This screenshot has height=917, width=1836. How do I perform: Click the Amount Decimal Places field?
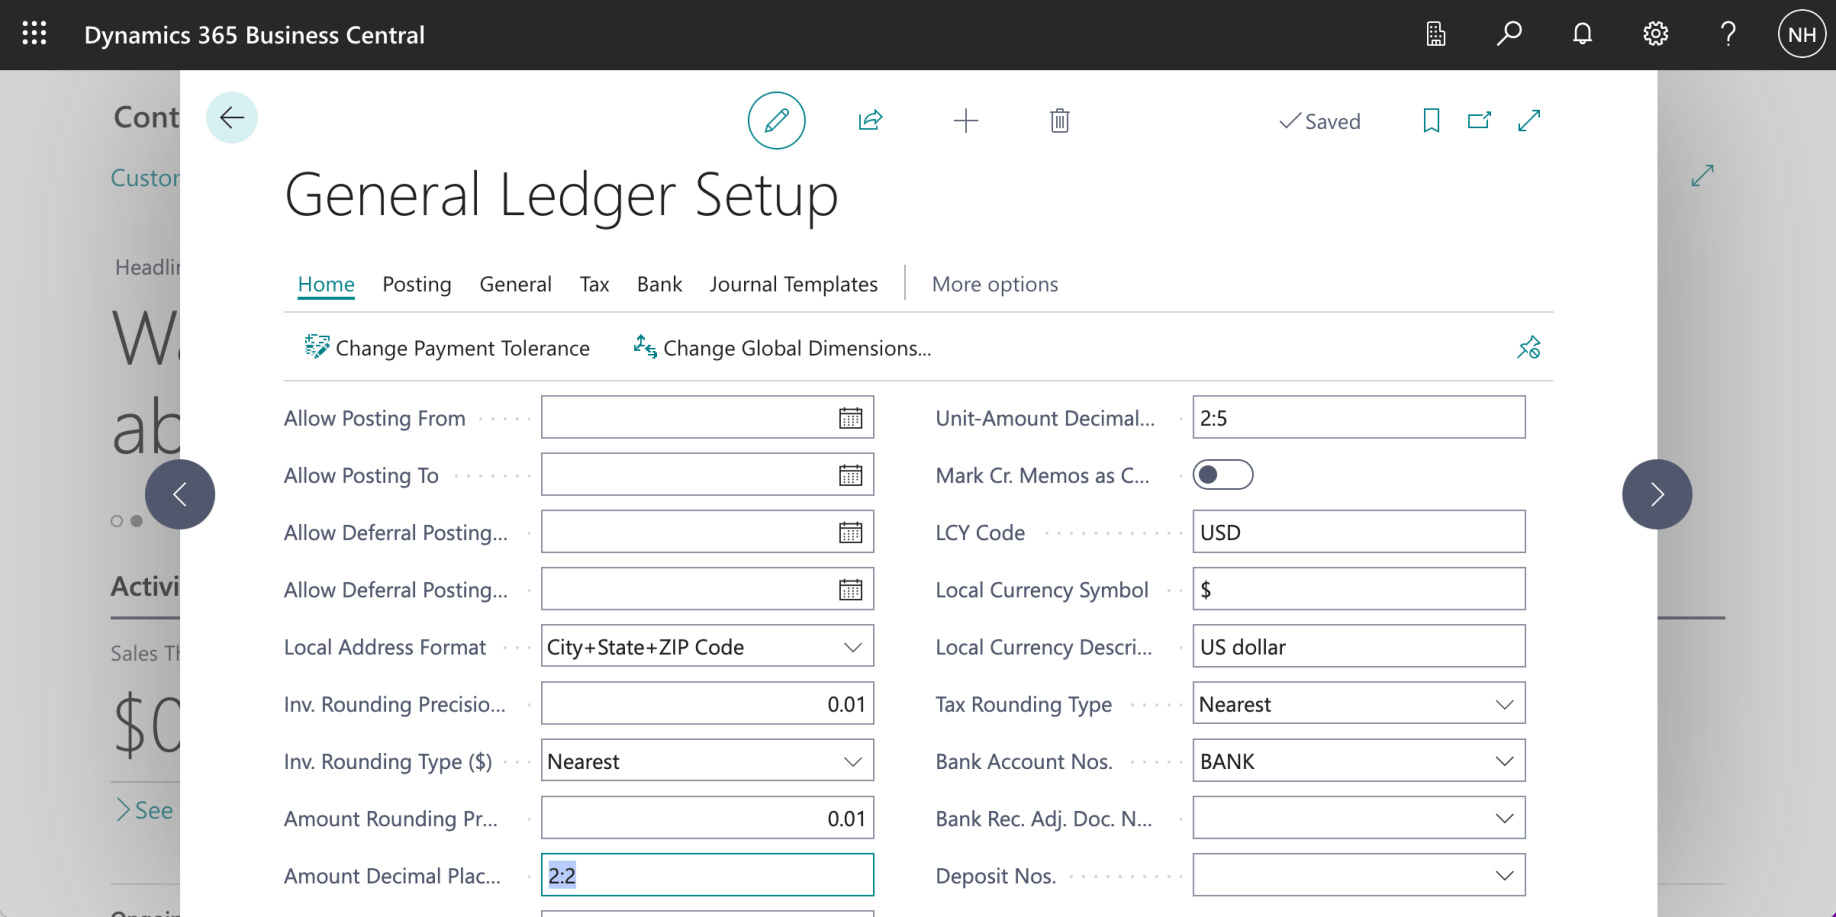pos(707,875)
